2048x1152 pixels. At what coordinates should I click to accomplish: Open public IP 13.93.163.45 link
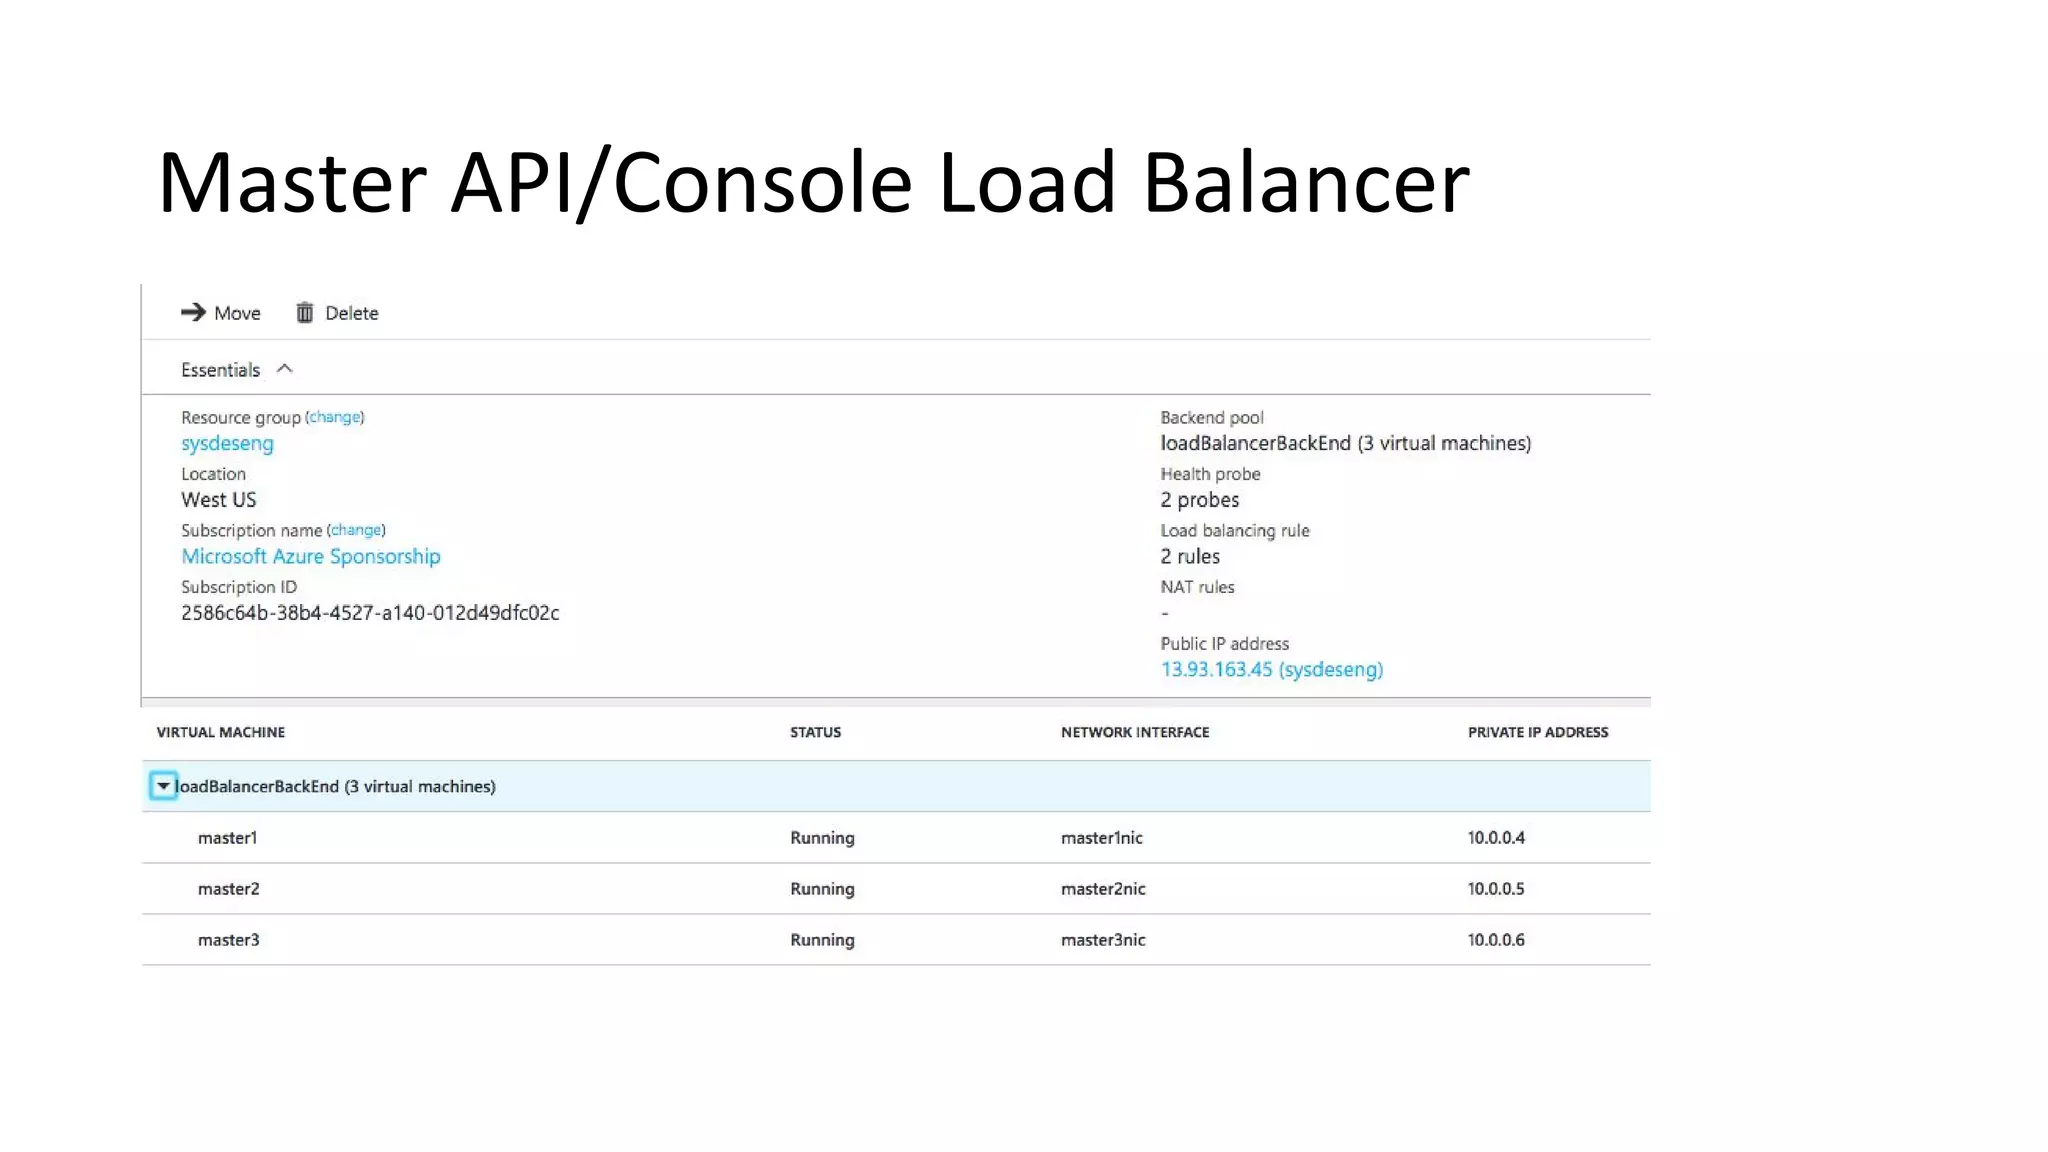coord(1272,669)
